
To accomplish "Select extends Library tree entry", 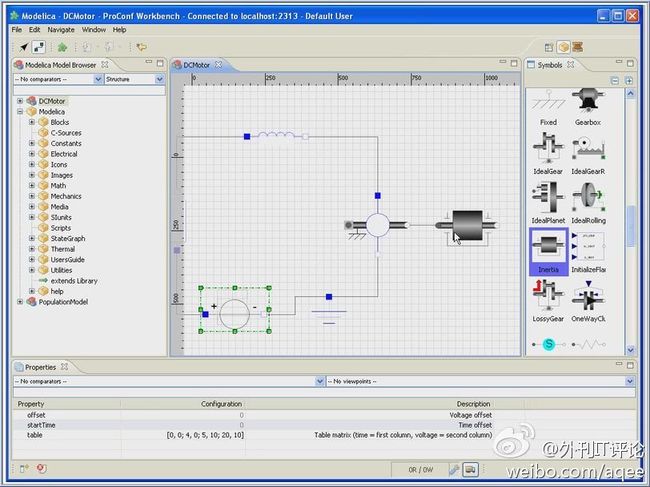I will (74, 281).
